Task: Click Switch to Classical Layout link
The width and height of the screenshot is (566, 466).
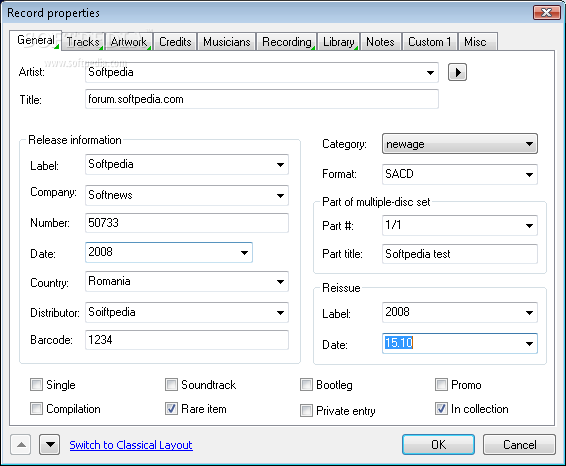Action: point(131,445)
